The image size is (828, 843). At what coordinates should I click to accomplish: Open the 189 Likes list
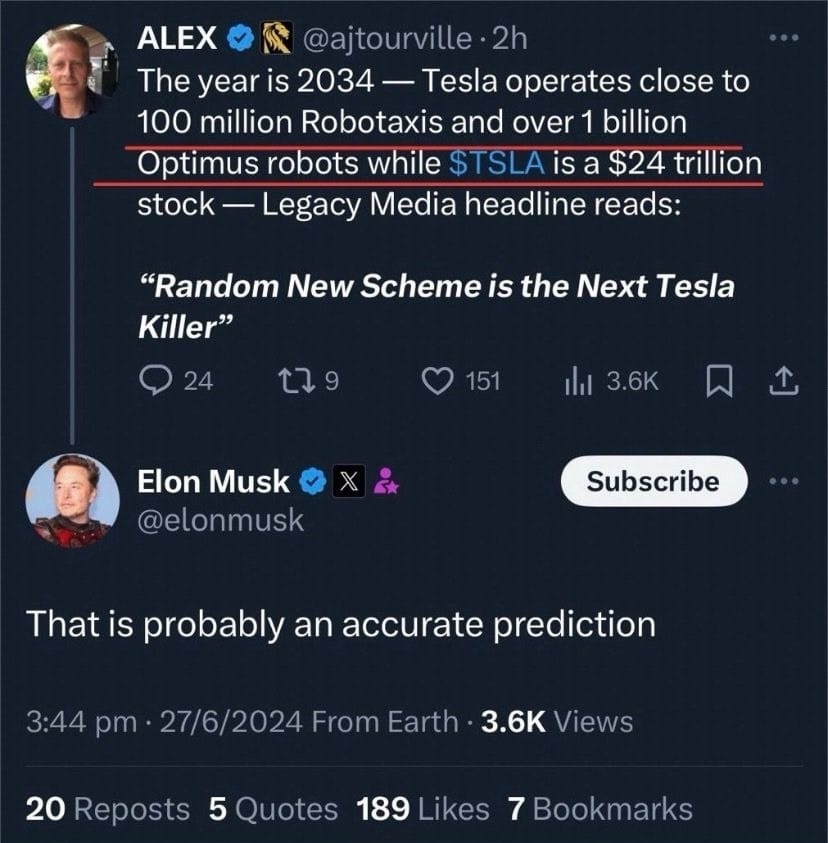click(423, 809)
